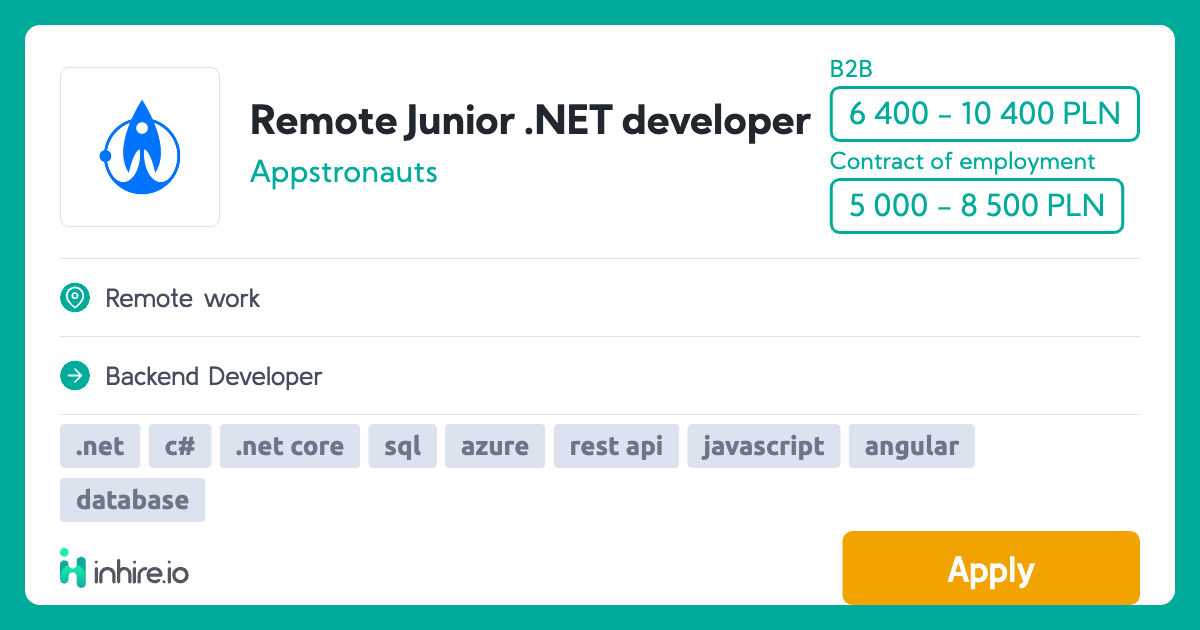Image resolution: width=1200 pixels, height=630 pixels.
Task: Click the Remote Junior .NET developer title
Action: (x=530, y=120)
